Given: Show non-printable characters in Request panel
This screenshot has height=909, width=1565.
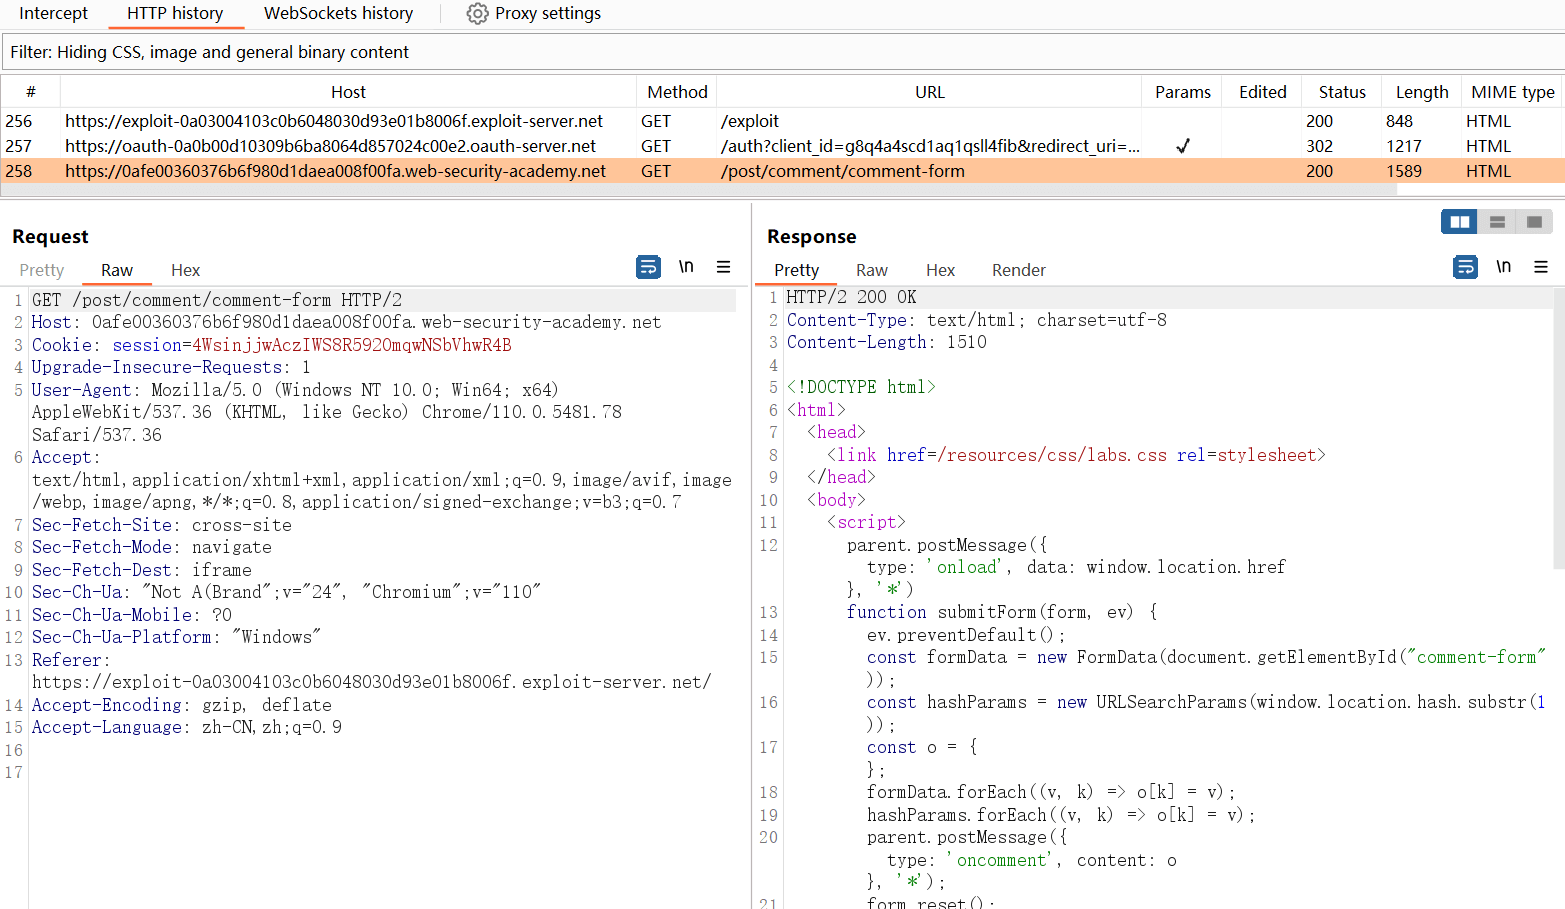Looking at the screenshot, I should 686,267.
